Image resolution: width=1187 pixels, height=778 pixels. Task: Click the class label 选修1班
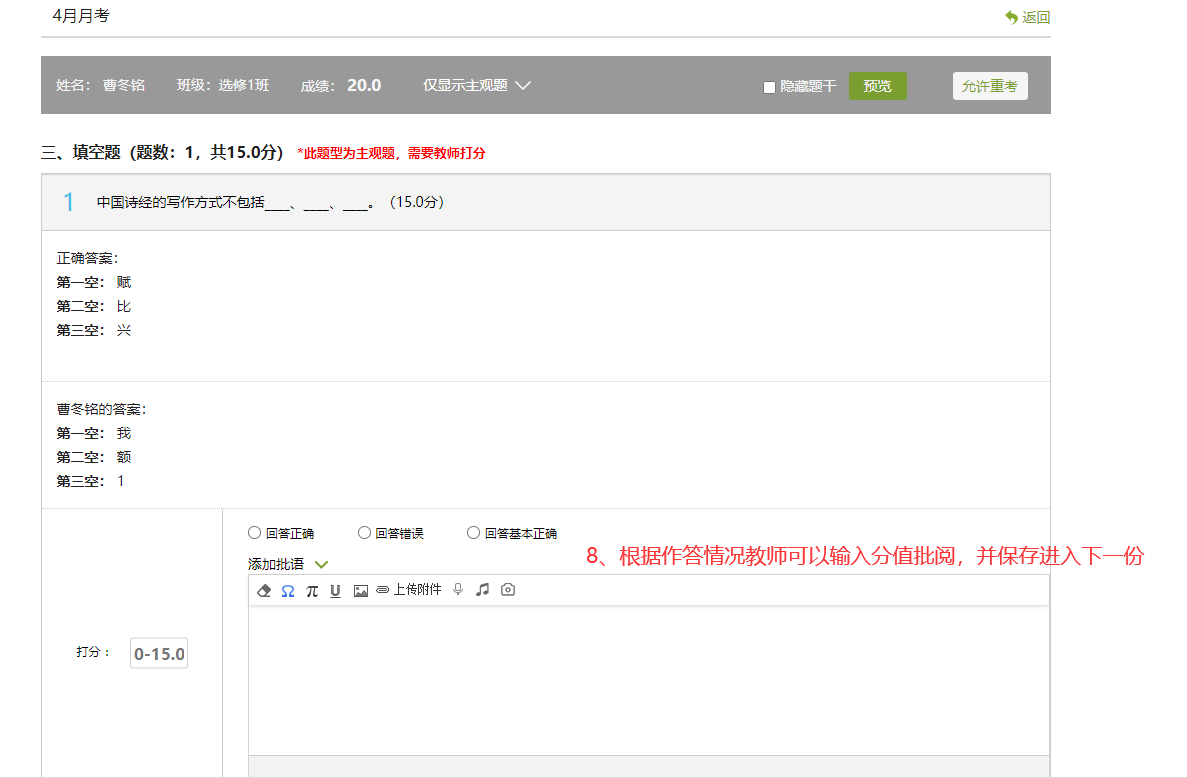tap(244, 86)
